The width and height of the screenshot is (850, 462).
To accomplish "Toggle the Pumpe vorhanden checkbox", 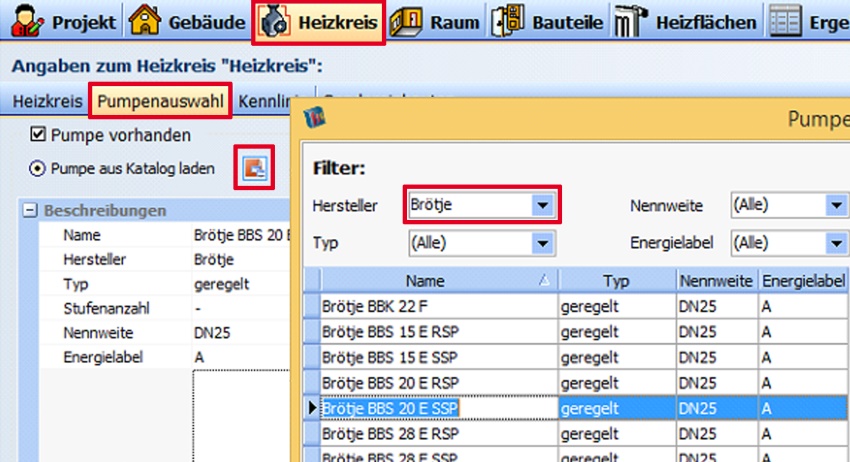I will [38, 134].
